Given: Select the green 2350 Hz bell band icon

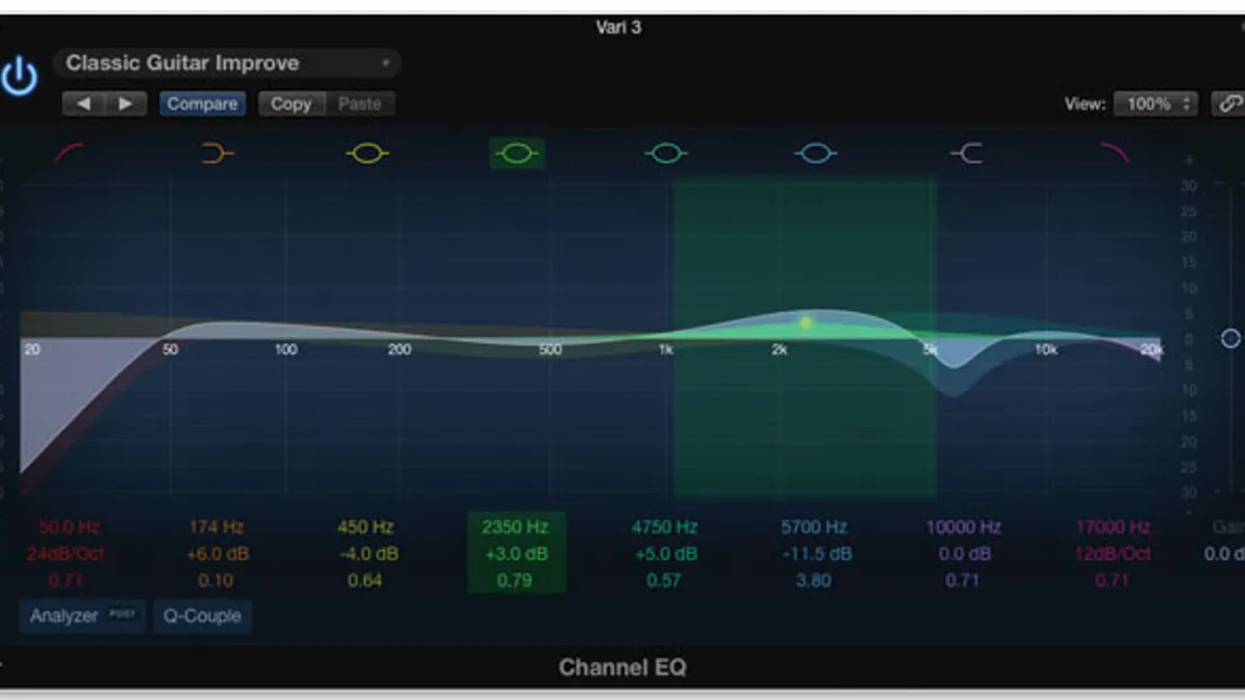Looking at the screenshot, I should (x=516, y=153).
